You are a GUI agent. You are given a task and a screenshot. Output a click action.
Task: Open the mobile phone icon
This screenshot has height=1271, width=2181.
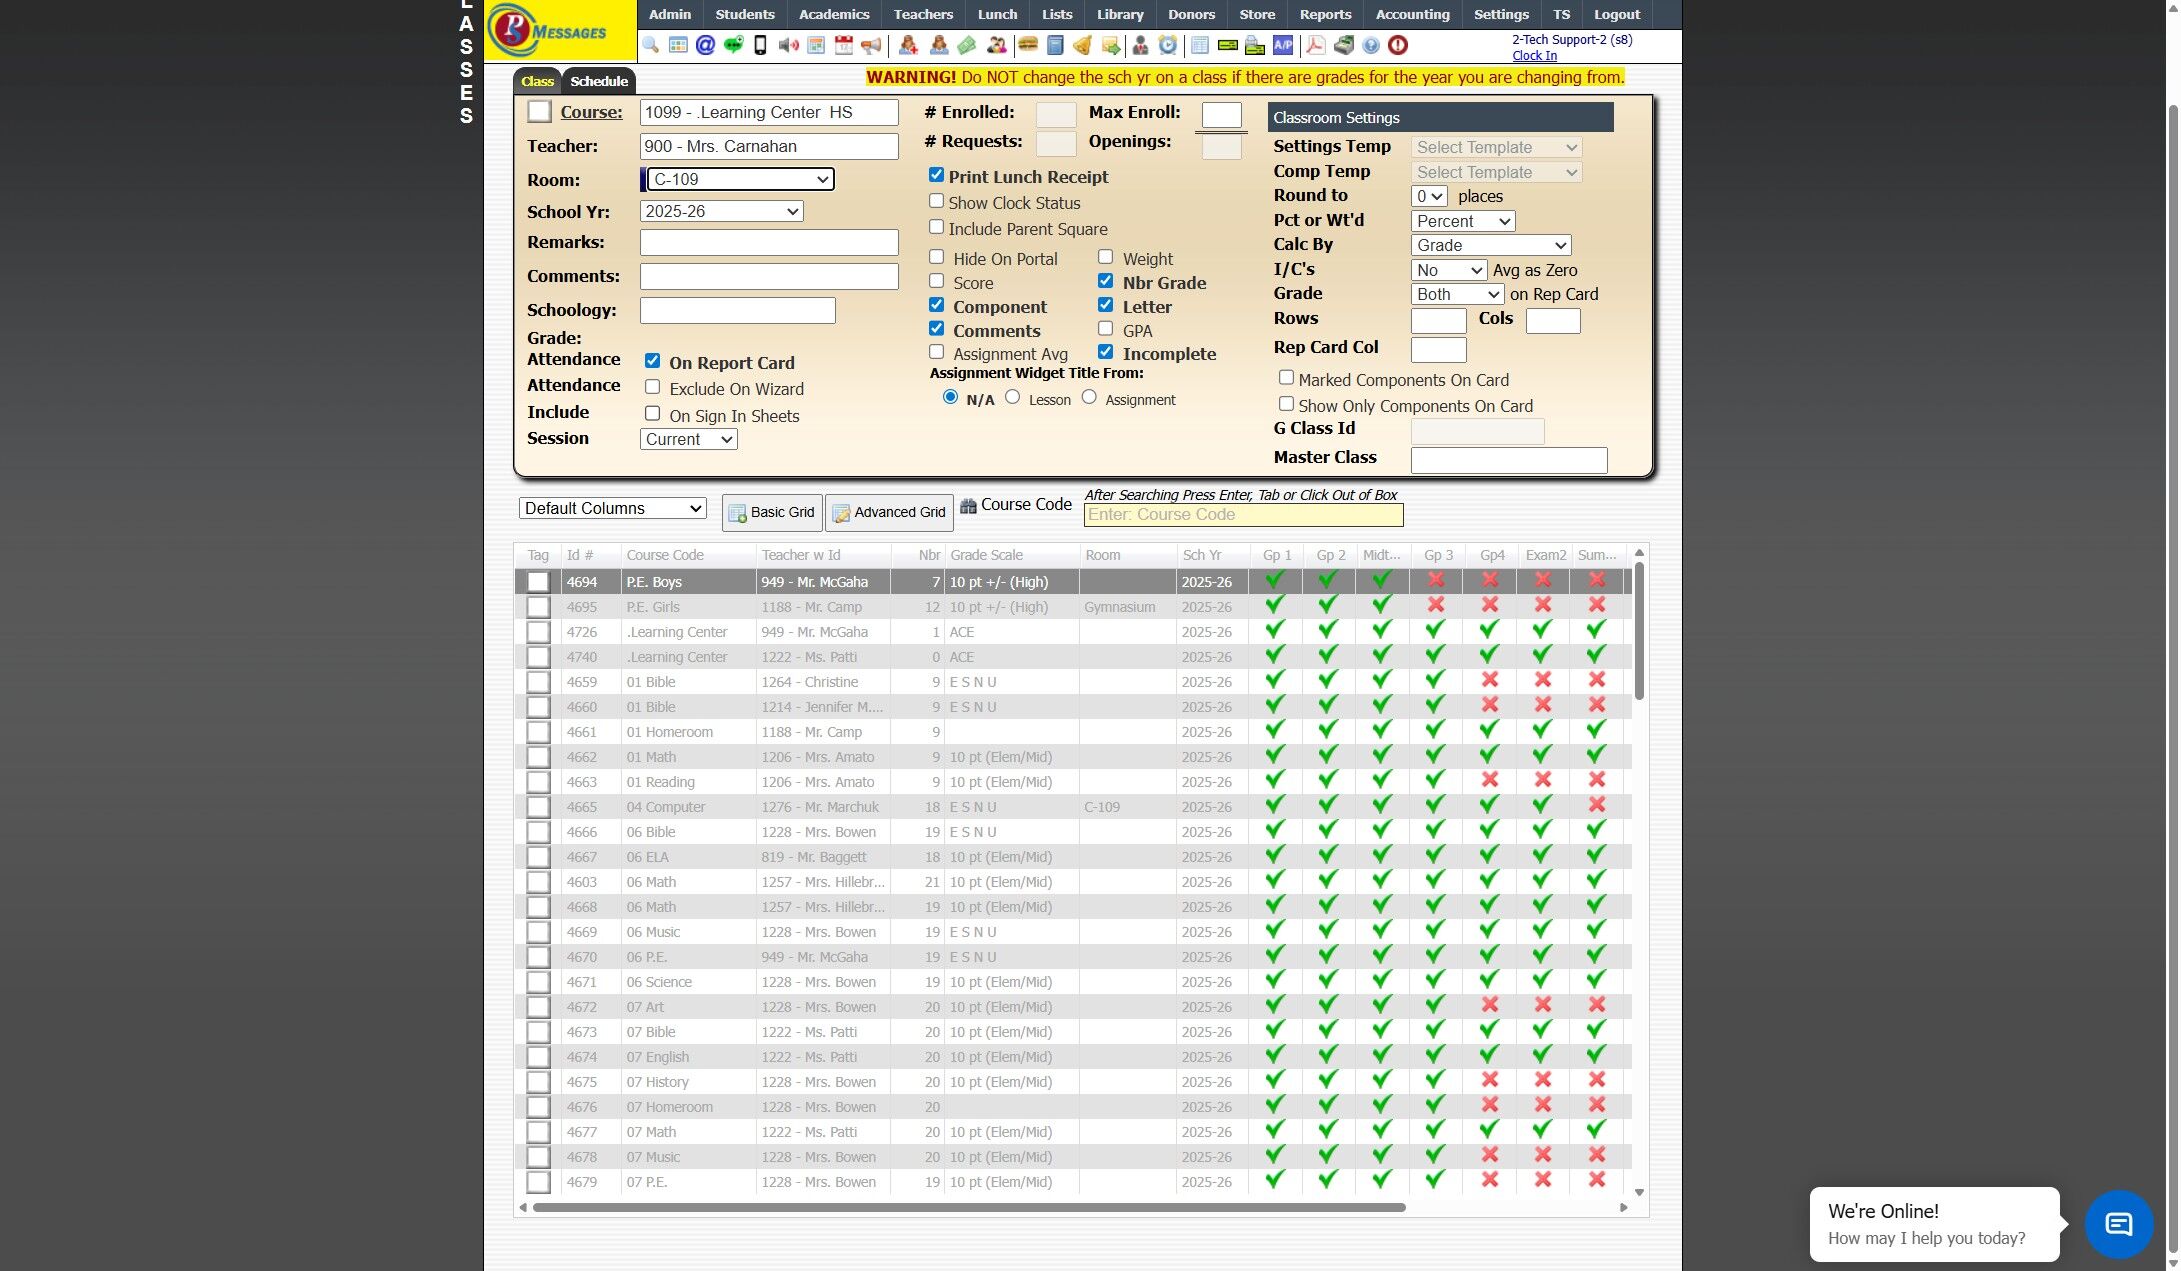(x=760, y=45)
